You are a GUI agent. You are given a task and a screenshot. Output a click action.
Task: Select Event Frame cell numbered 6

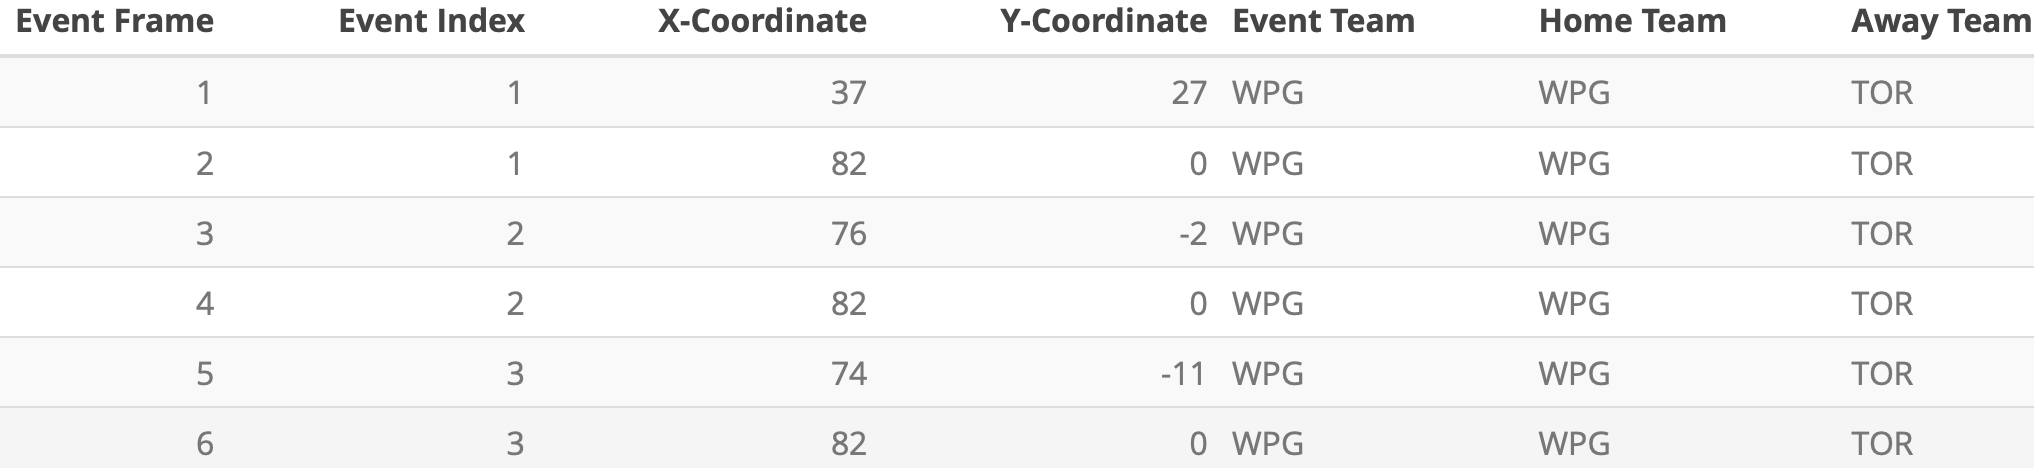(204, 443)
